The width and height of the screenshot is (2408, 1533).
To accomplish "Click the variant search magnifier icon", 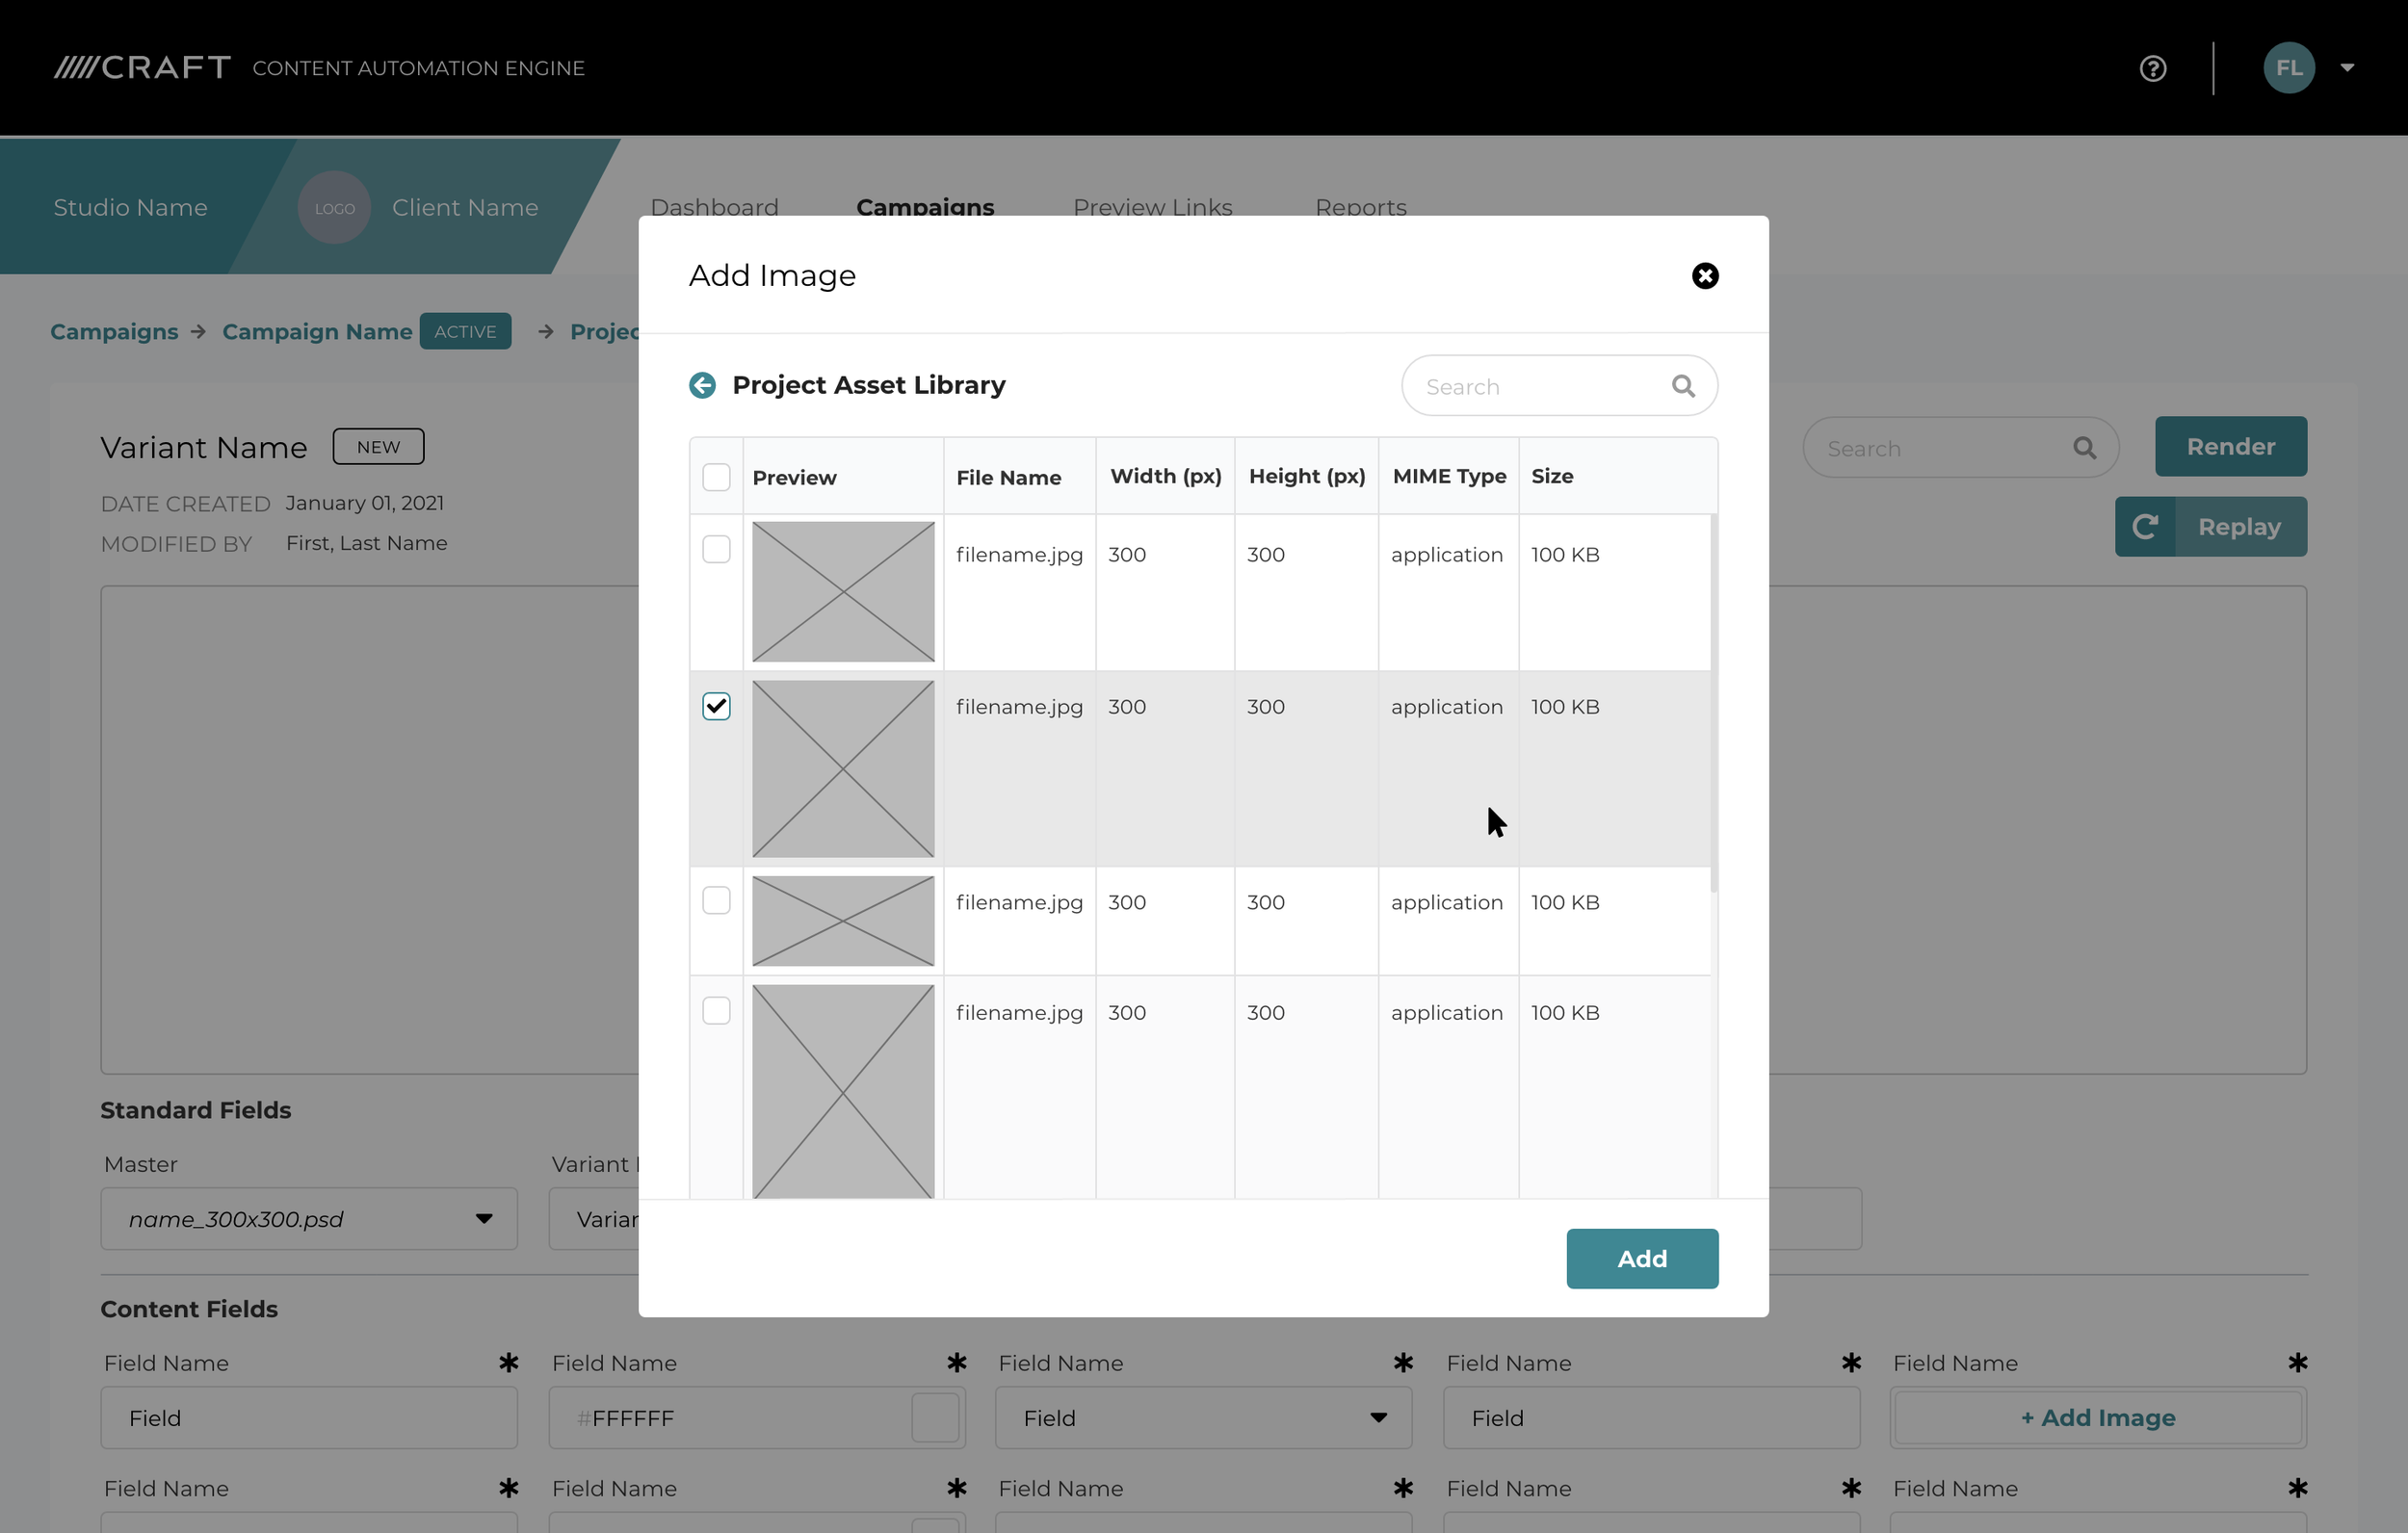I will [x=2084, y=448].
